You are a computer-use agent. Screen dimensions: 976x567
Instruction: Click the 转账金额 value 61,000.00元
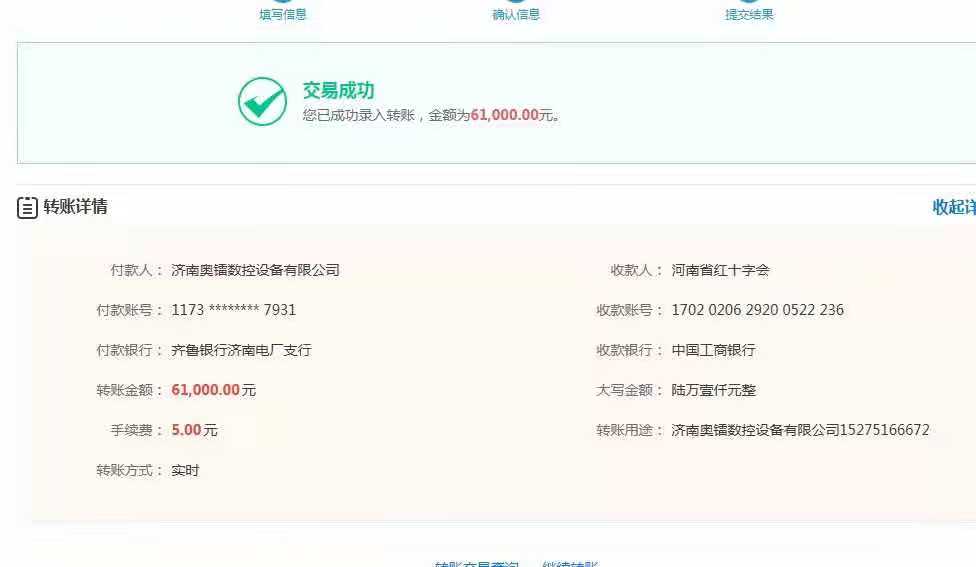[213, 390]
